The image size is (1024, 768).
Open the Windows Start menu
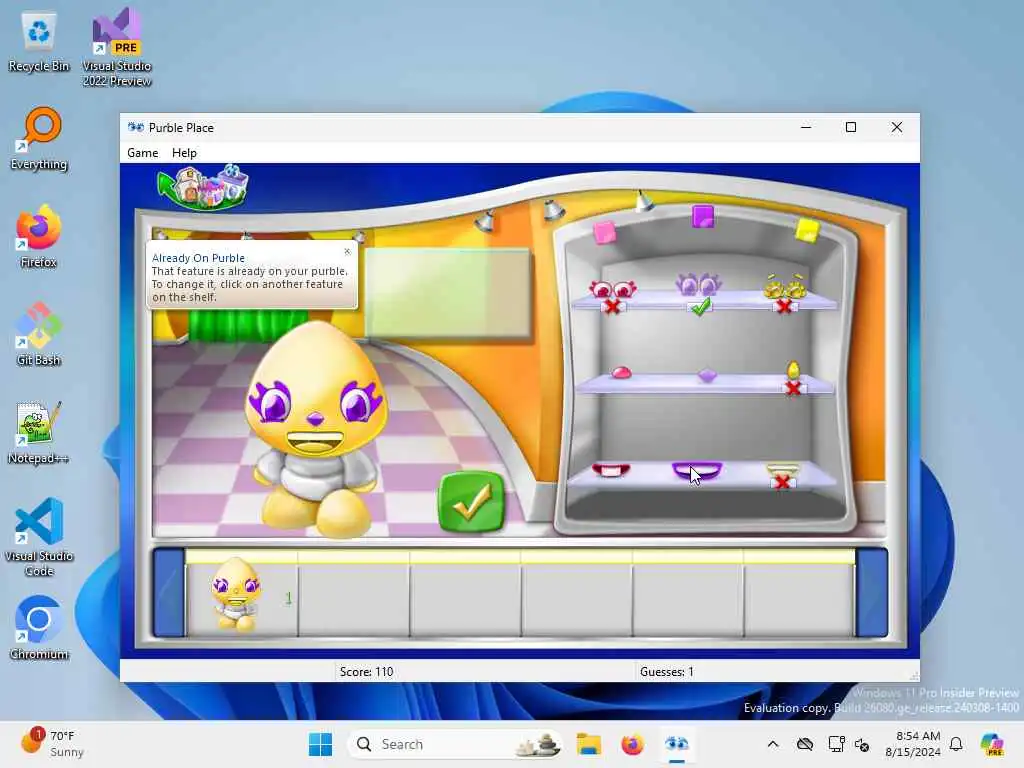(320, 744)
